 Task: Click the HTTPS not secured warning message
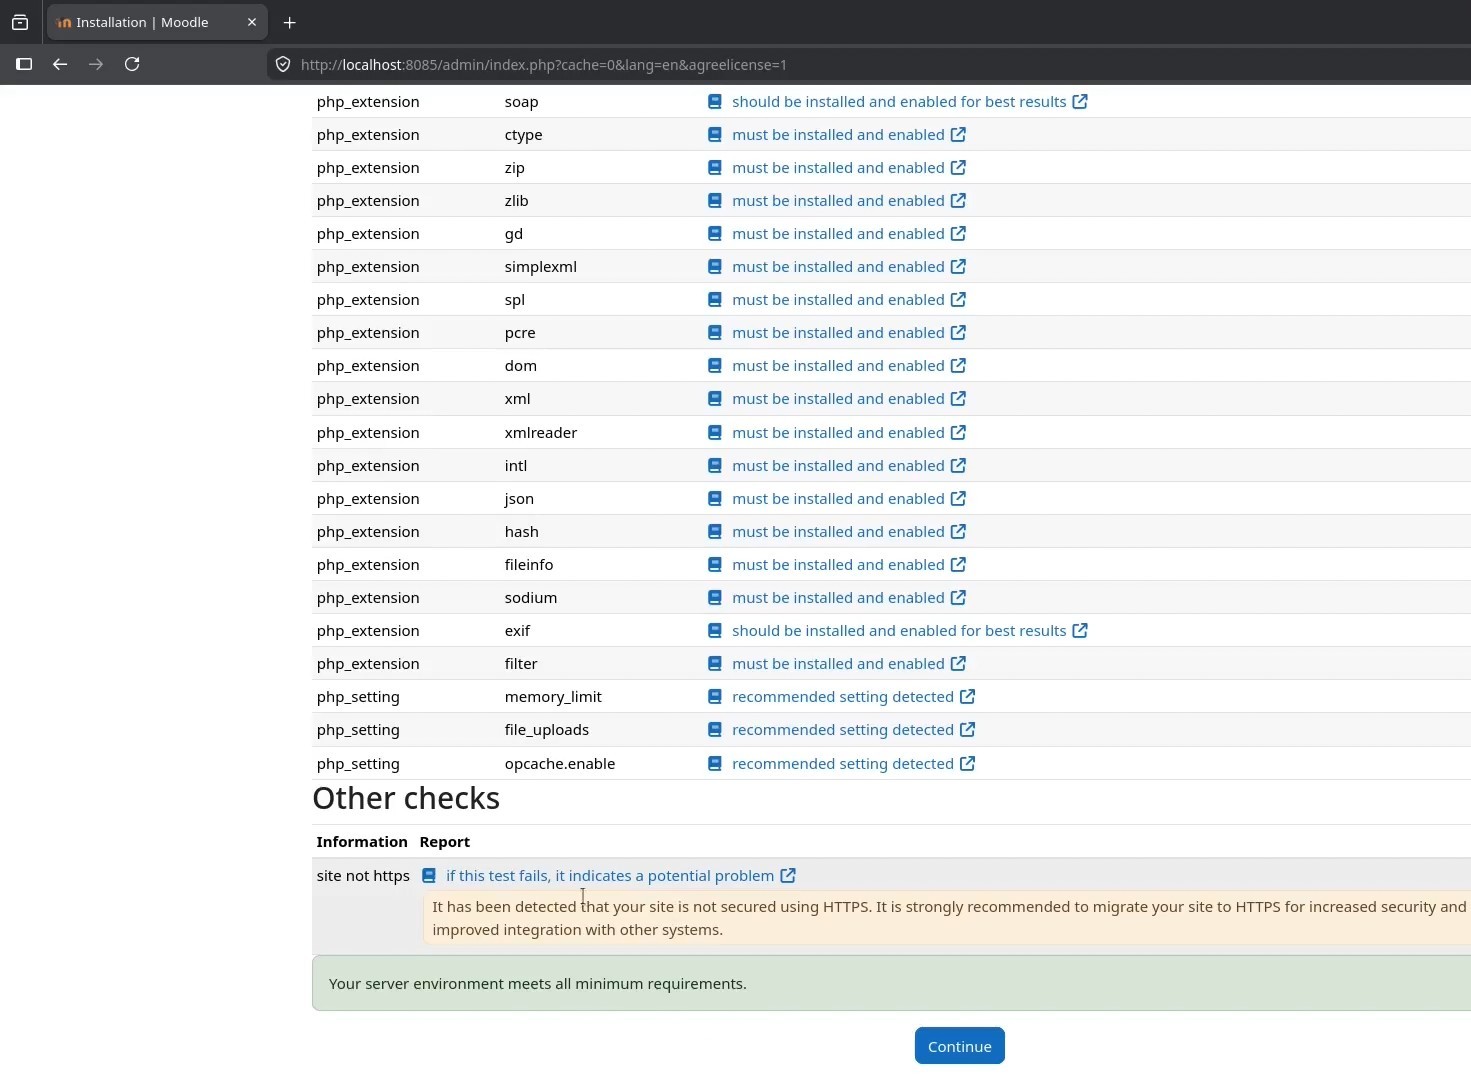click(948, 918)
